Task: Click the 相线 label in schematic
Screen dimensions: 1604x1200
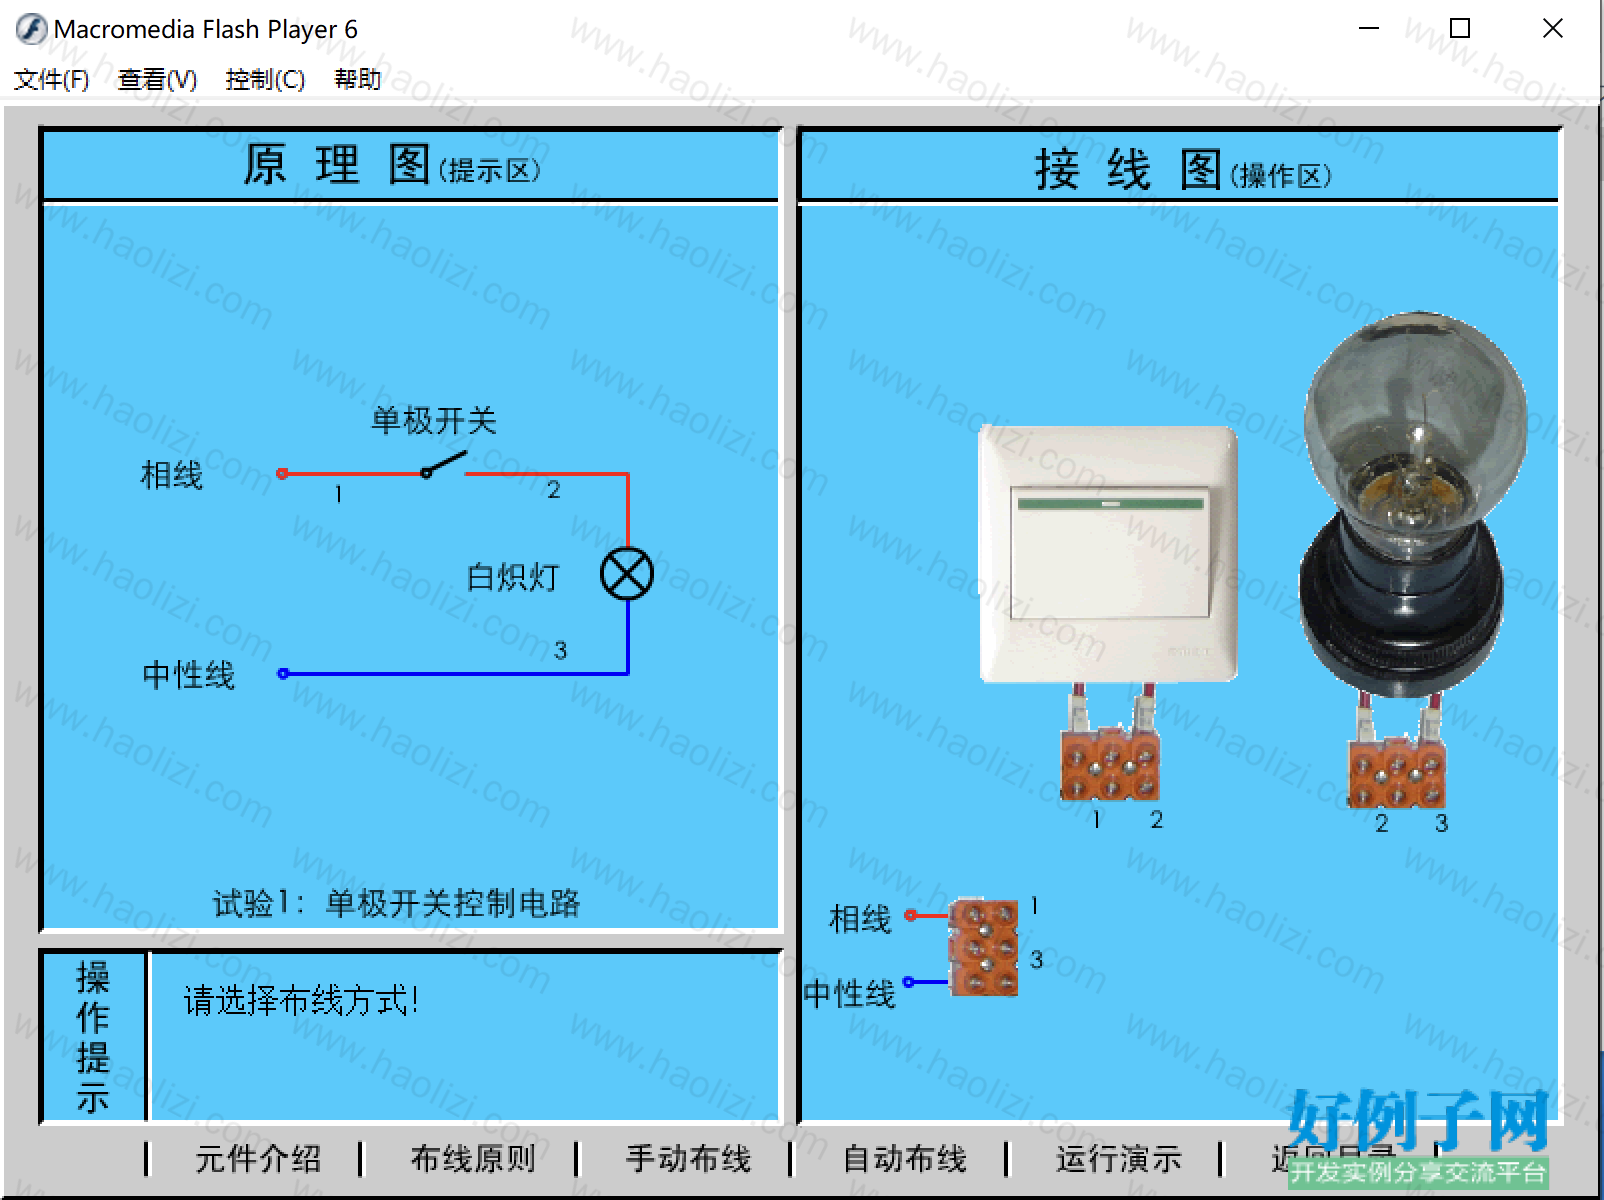Action: 171,474
